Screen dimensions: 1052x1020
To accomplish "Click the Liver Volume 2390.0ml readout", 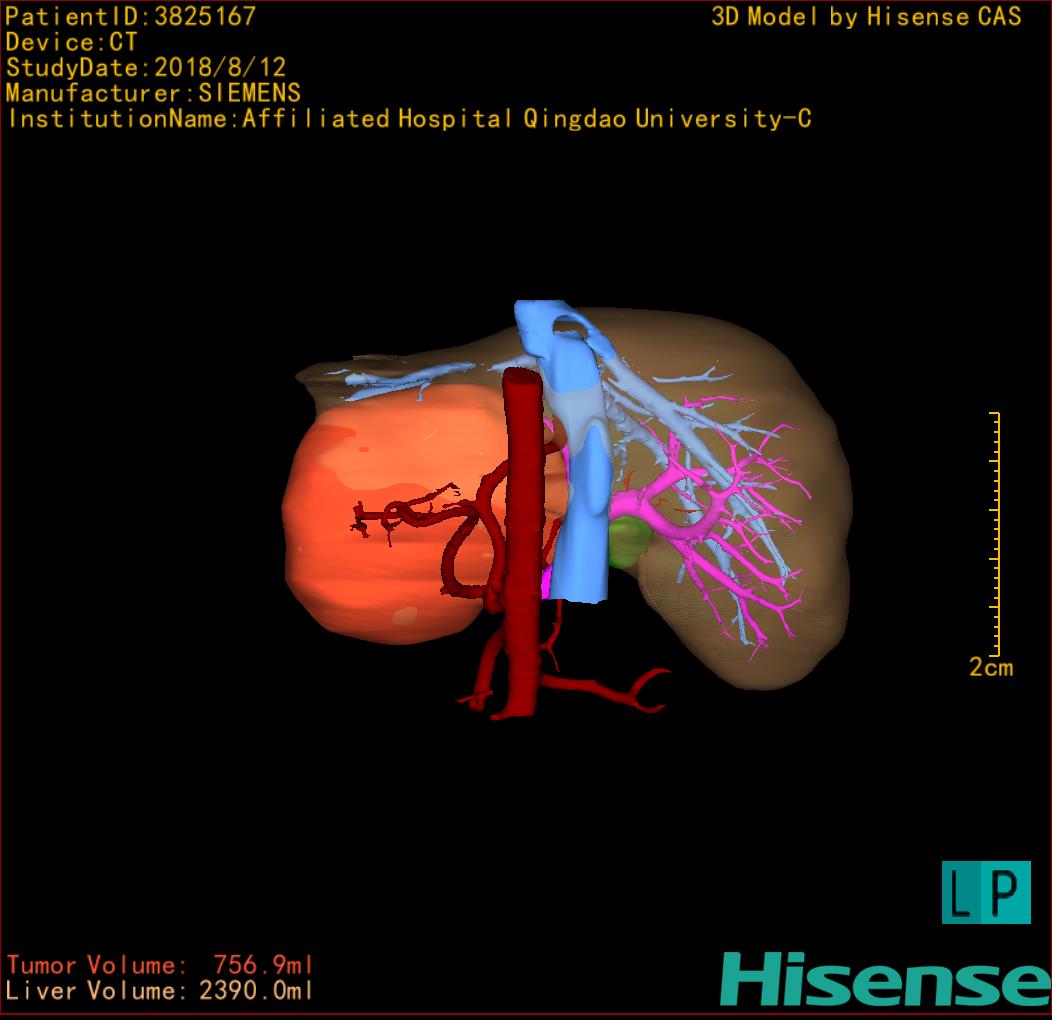I will [x=160, y=991].
